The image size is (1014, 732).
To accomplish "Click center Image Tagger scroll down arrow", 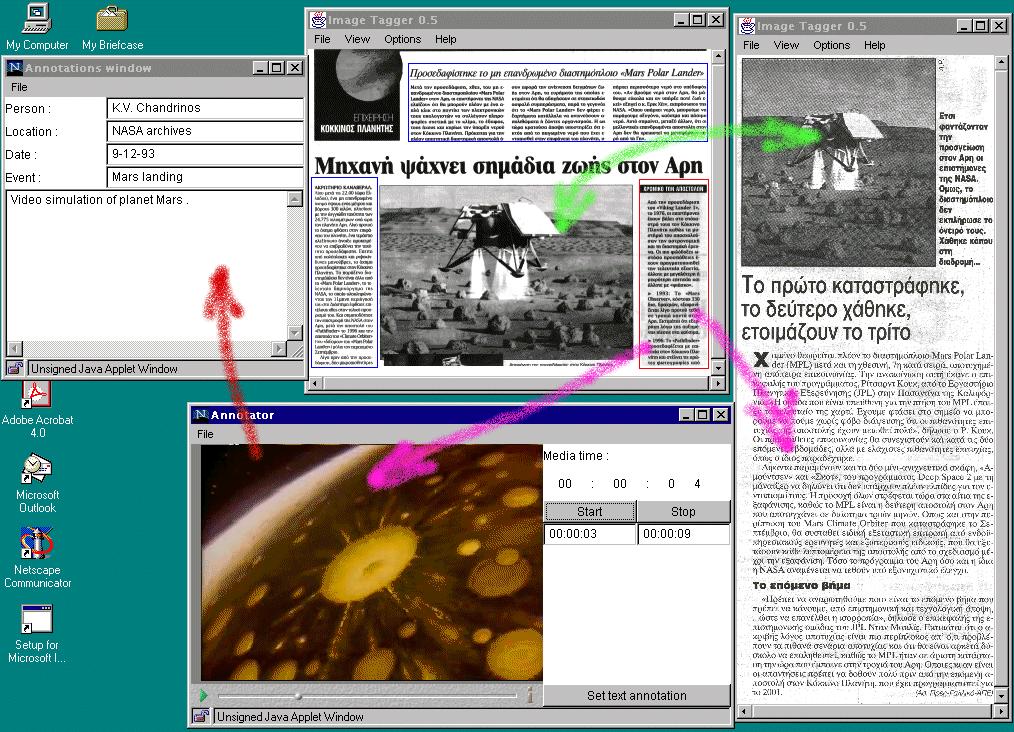I will pyautogui.click(x=718, y=368).
